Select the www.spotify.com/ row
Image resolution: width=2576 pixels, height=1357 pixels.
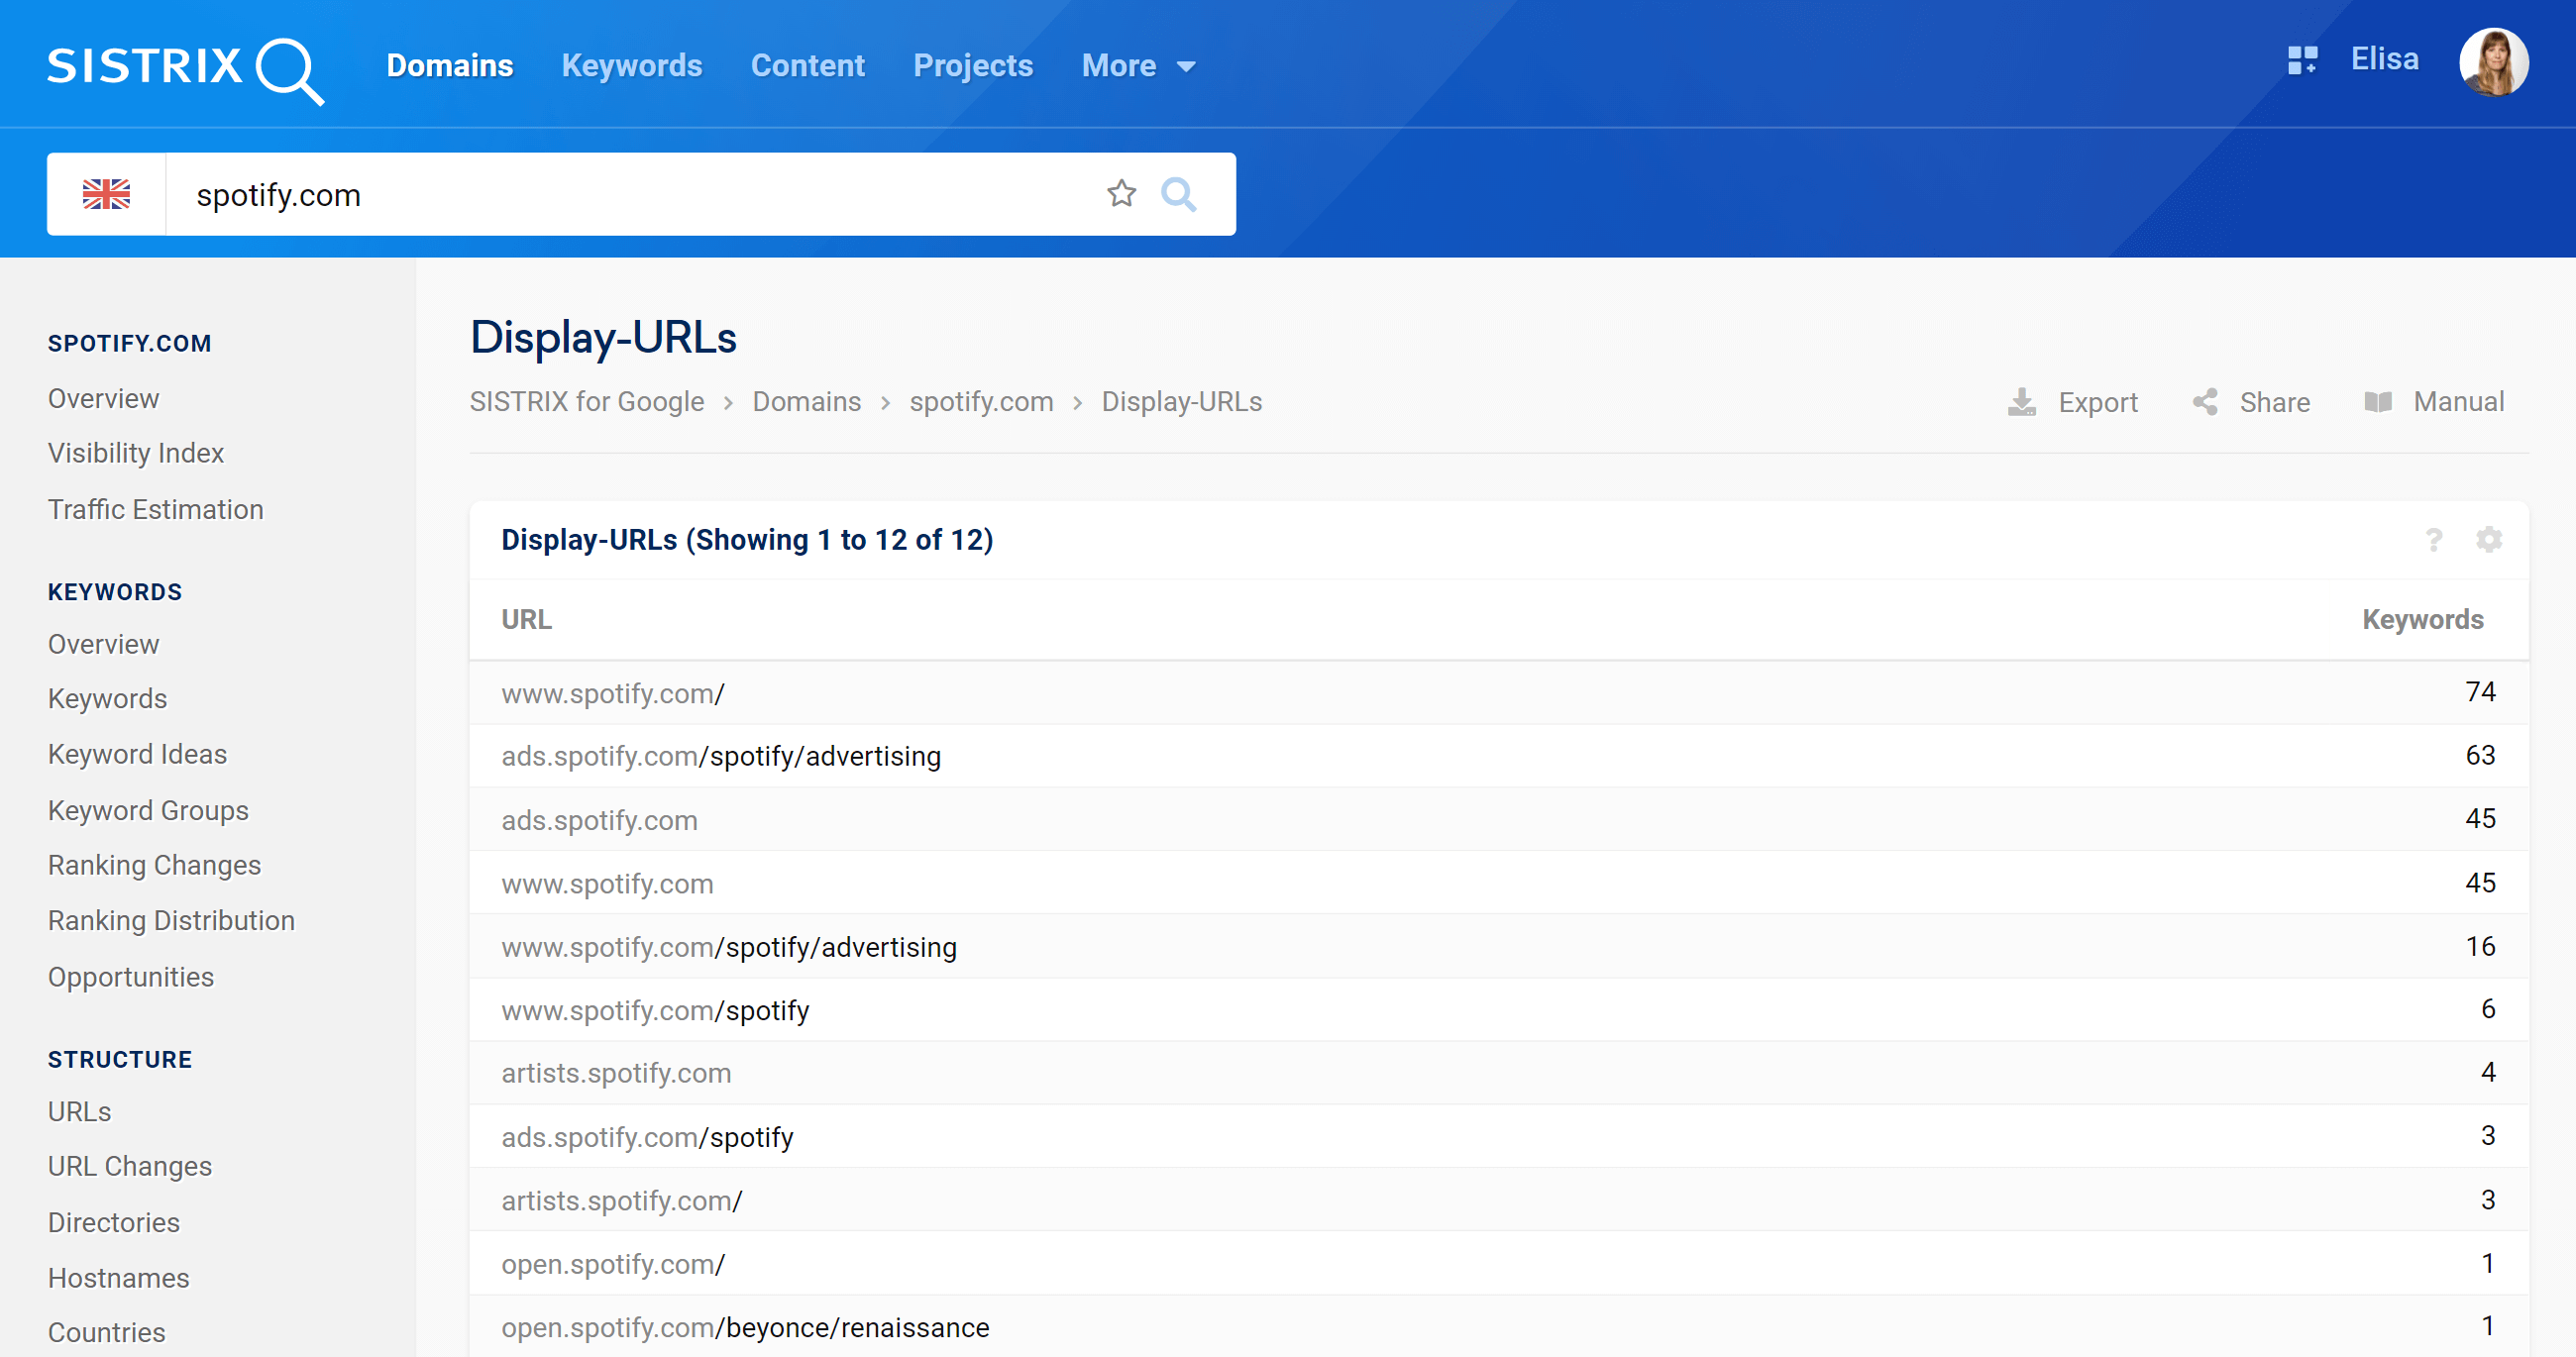point(1498,693)
